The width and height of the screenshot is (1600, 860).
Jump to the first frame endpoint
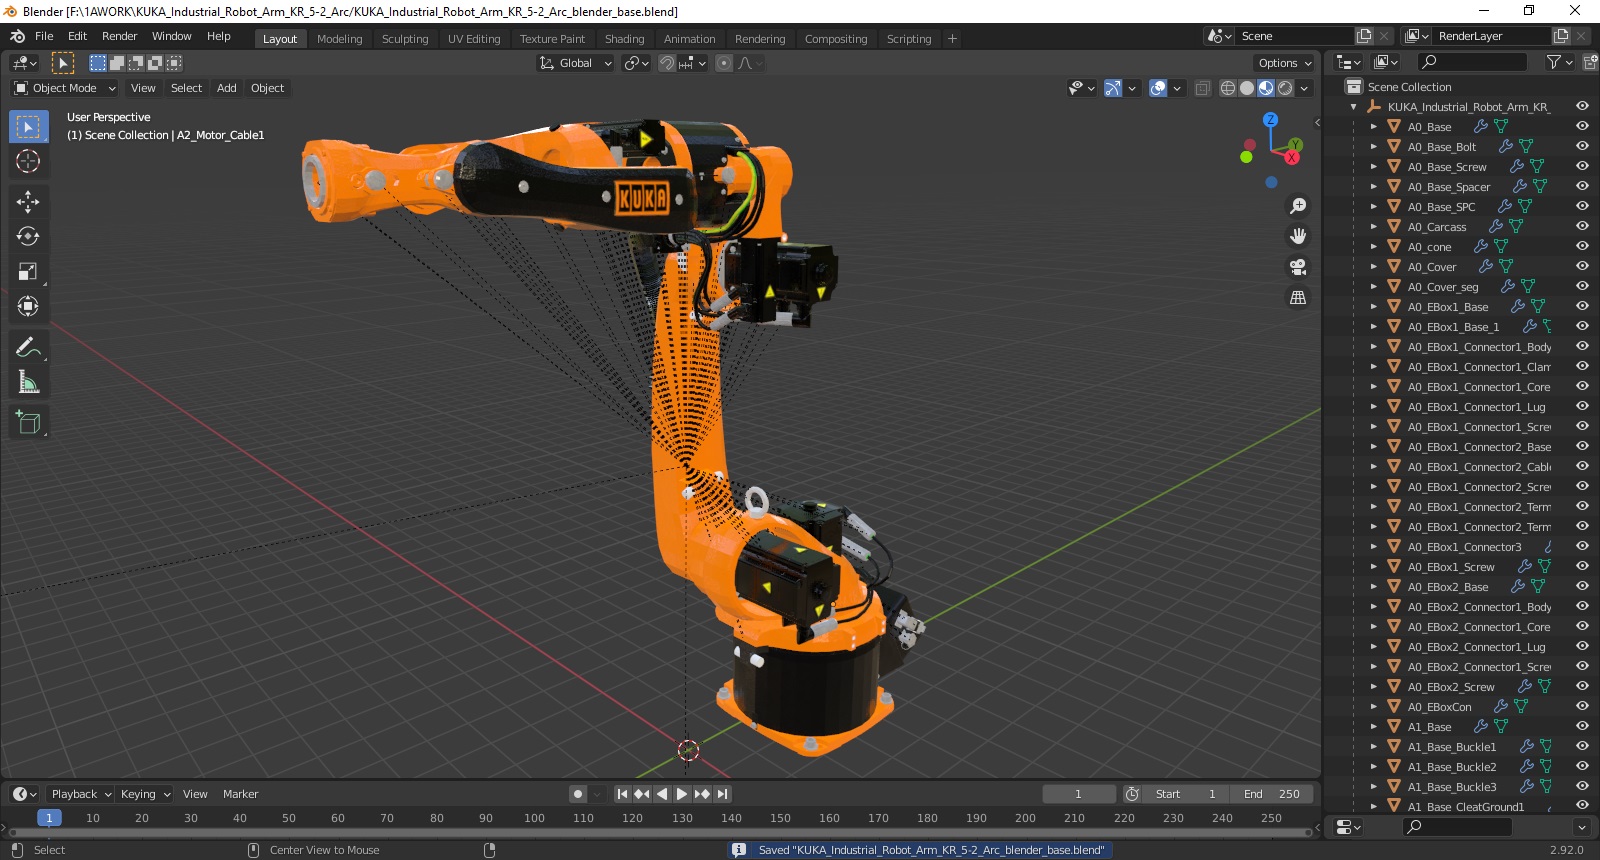pyautogui.click(x=622, y=794)
